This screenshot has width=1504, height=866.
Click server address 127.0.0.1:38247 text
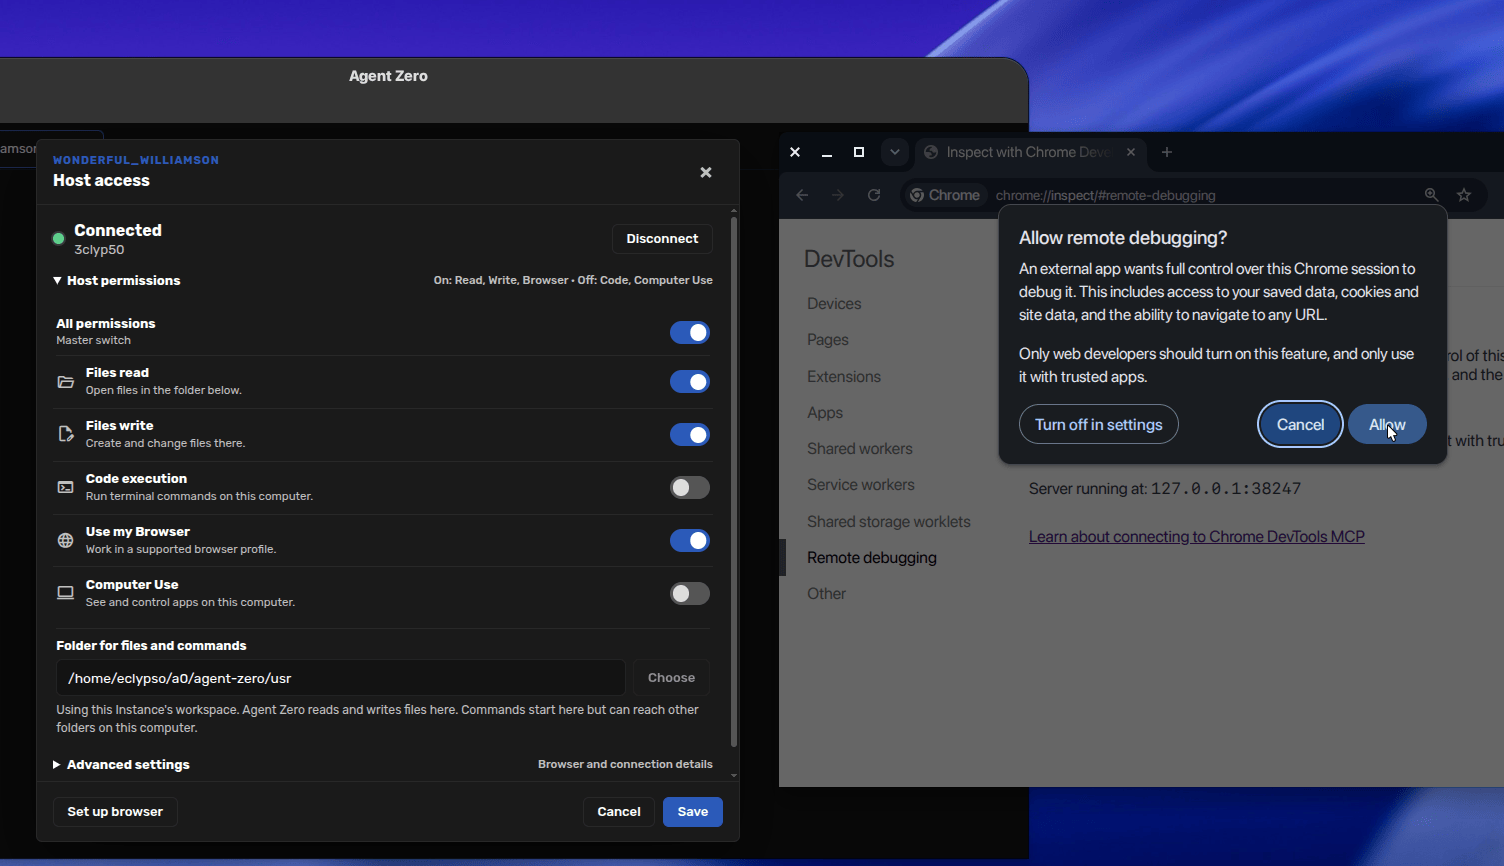point(1226,489)
